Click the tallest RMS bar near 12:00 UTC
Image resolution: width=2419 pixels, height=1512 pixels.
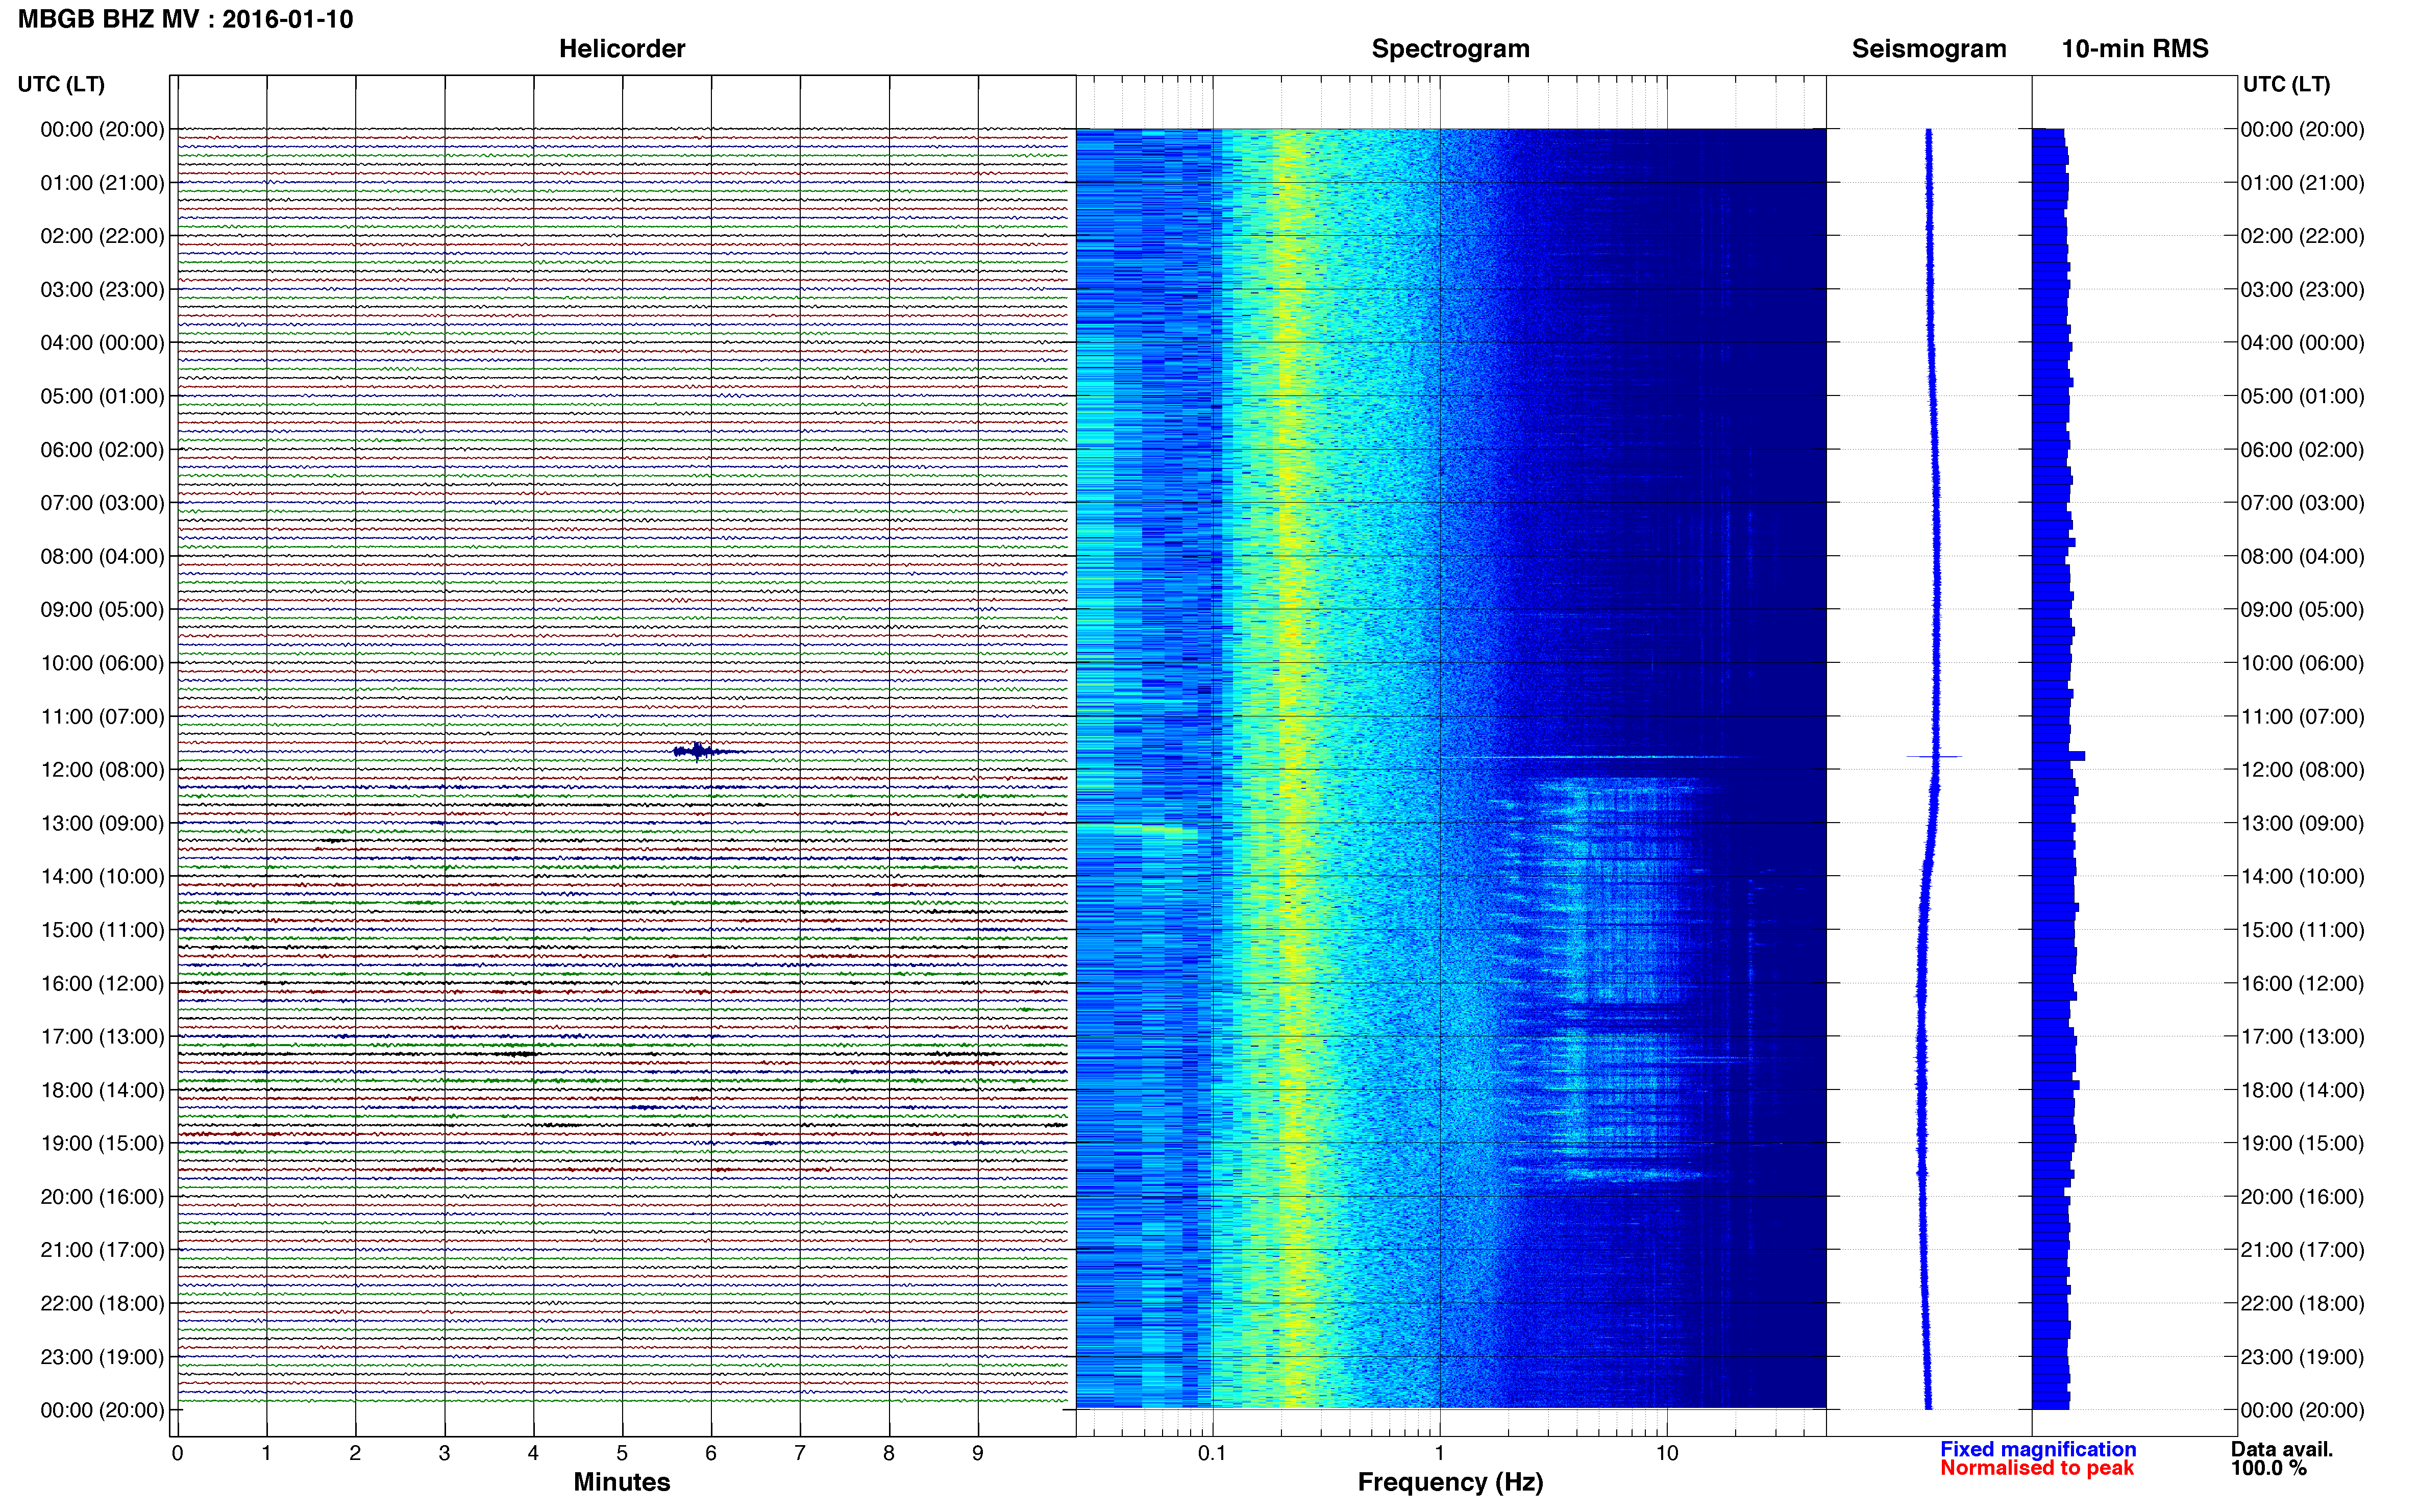[2058, 756]
